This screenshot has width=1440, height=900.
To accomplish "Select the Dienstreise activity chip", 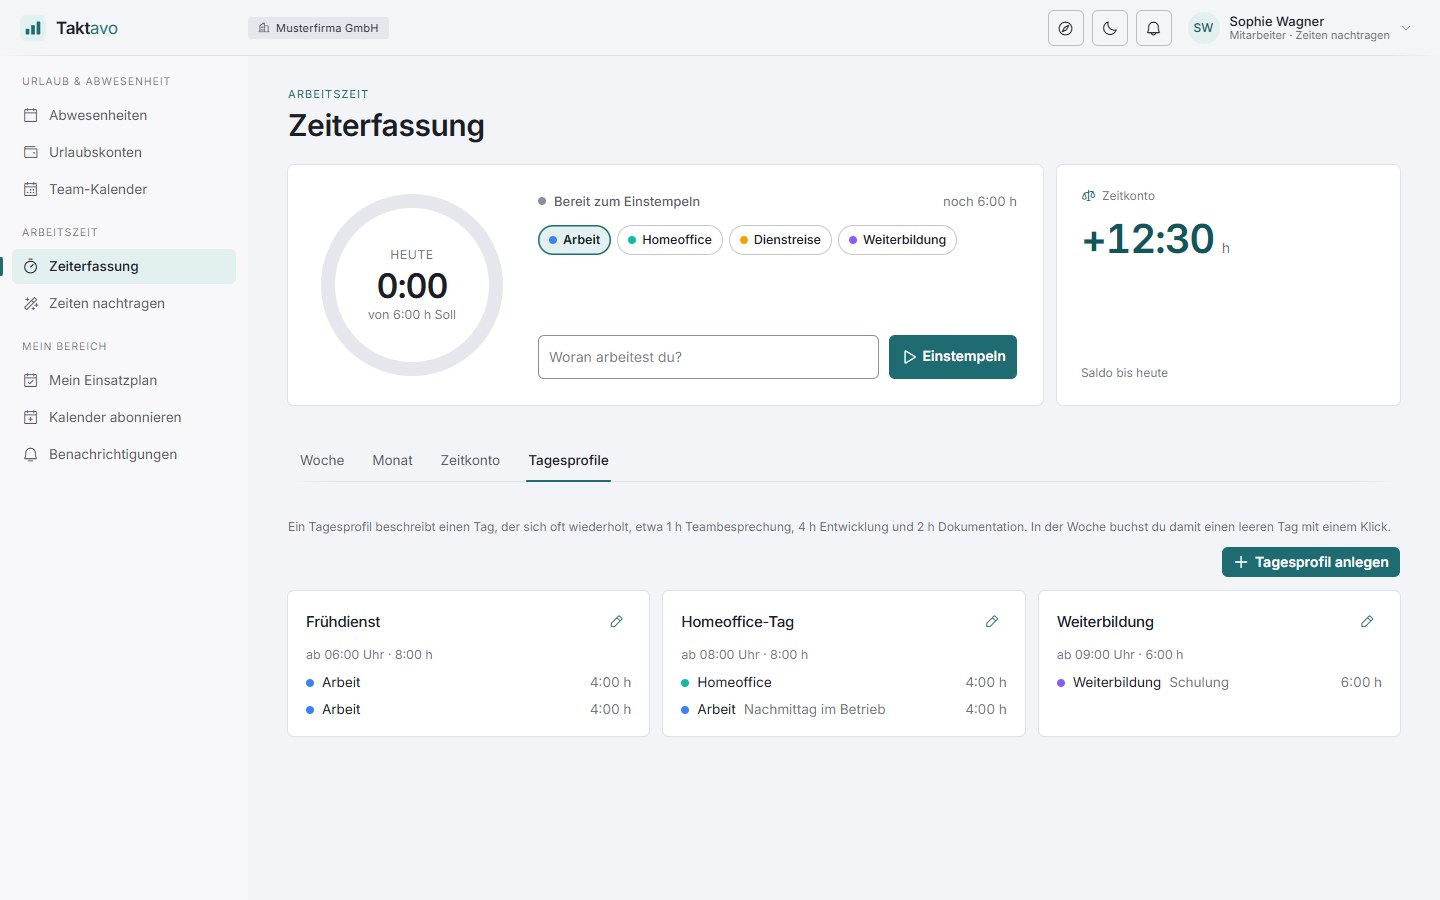I will (780, 240).
